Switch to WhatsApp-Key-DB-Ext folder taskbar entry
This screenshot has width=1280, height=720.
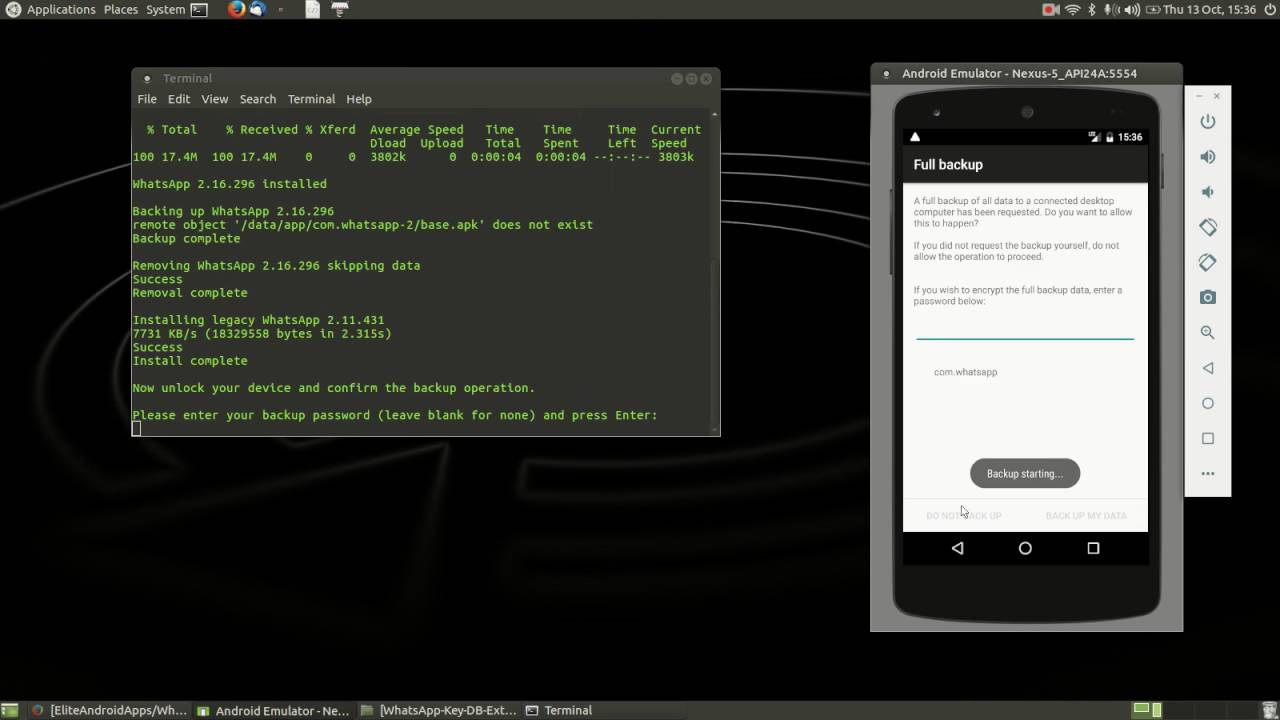pos(439,710)
